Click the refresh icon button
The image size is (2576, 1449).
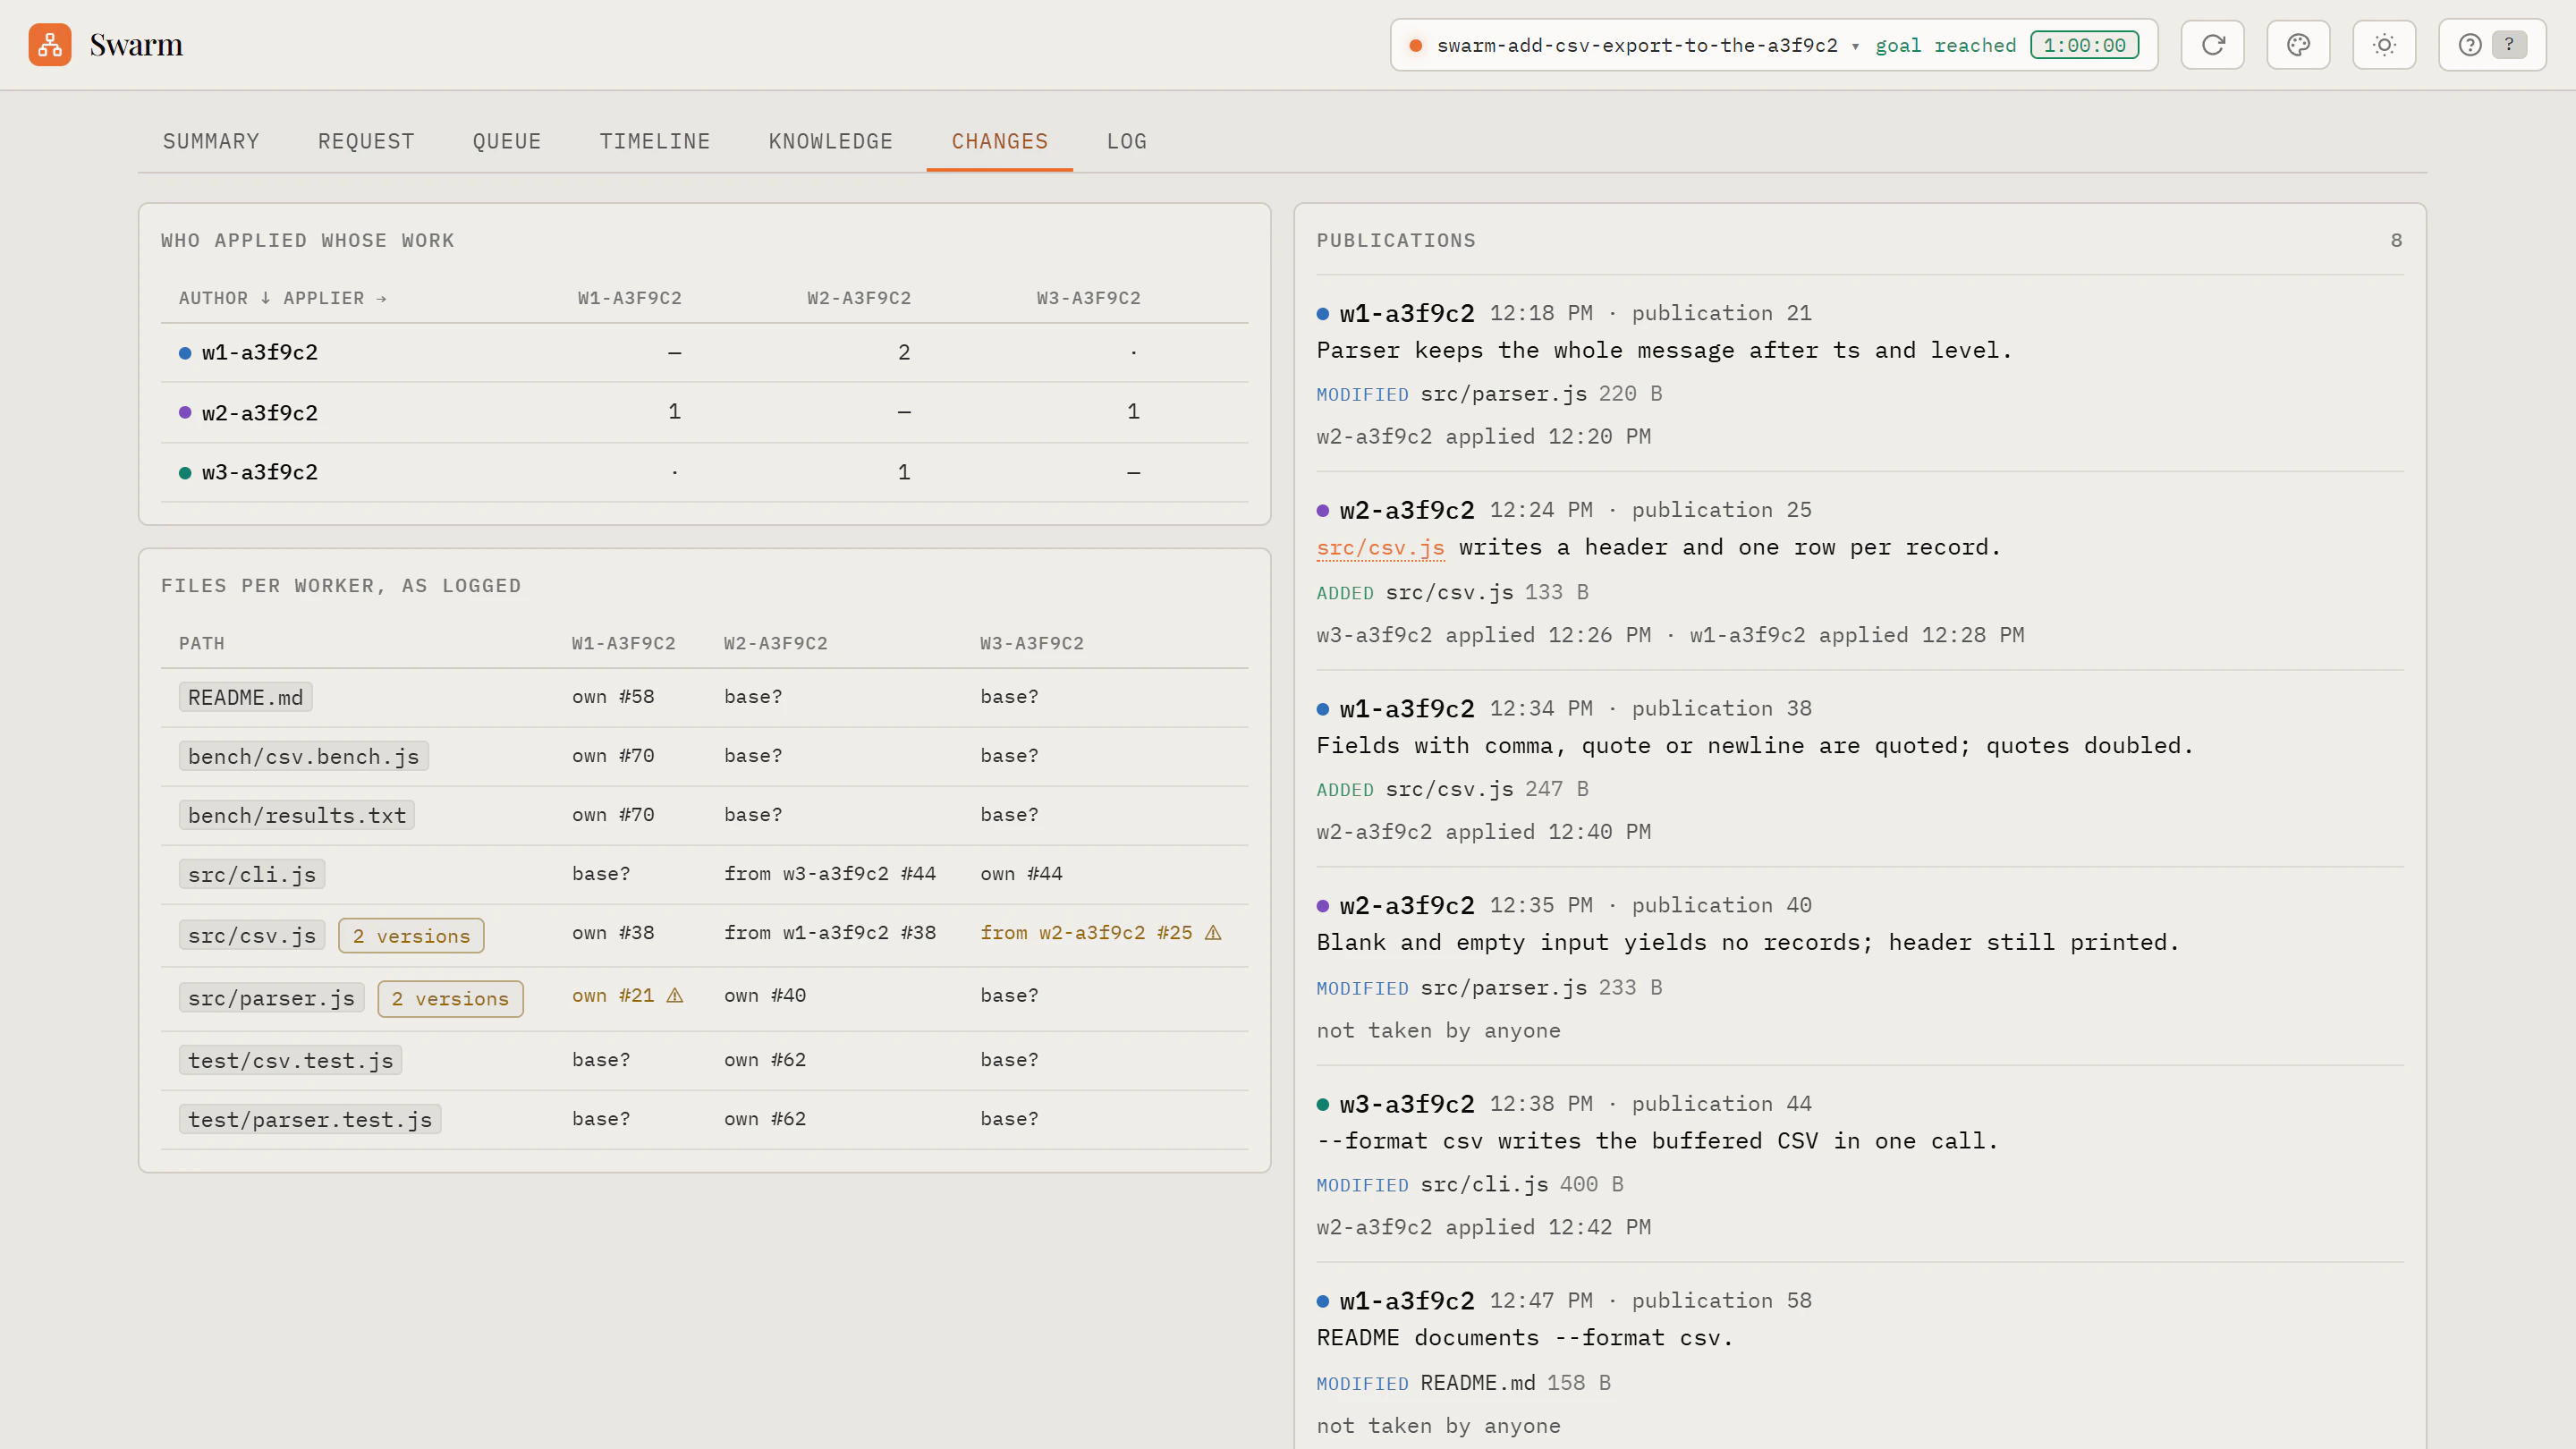tap(2212, 45)
